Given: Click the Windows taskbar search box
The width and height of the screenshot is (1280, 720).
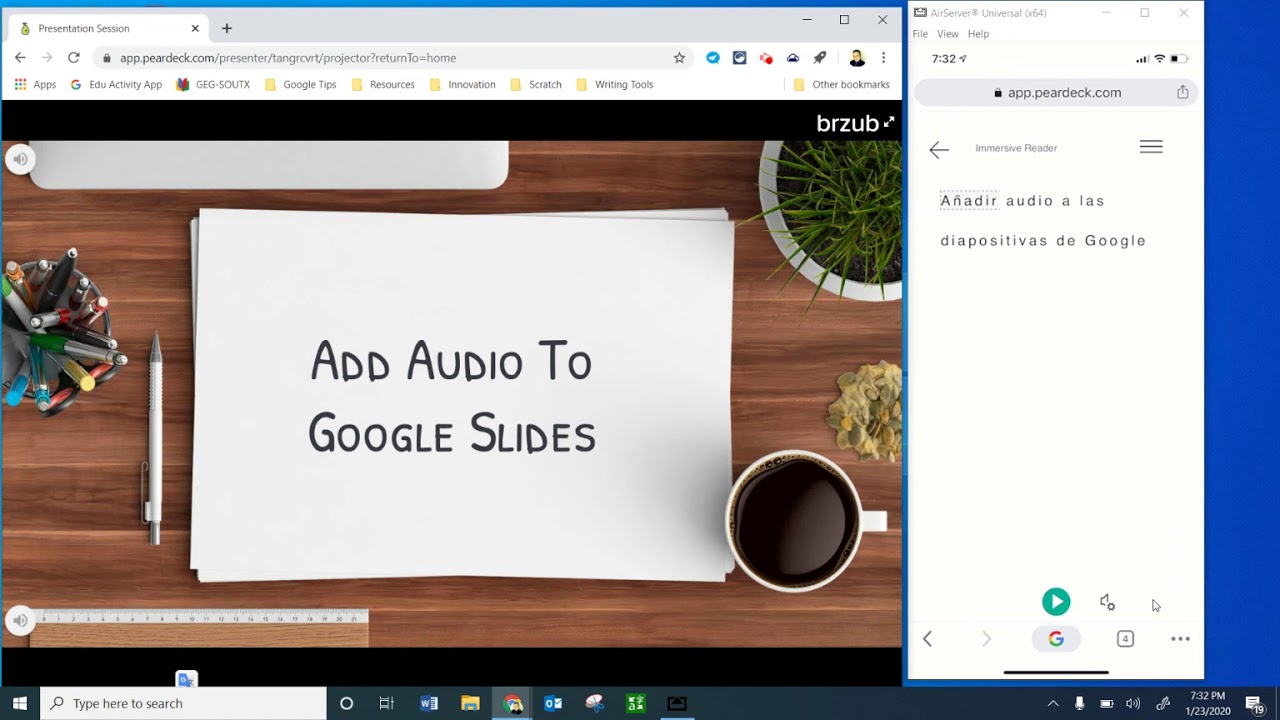Looking at the screenshot, I should 184,703.
